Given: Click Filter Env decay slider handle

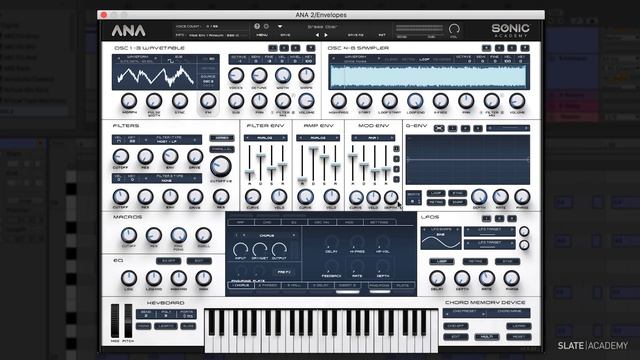Looking at the screenshot, I should click(260, 156).
